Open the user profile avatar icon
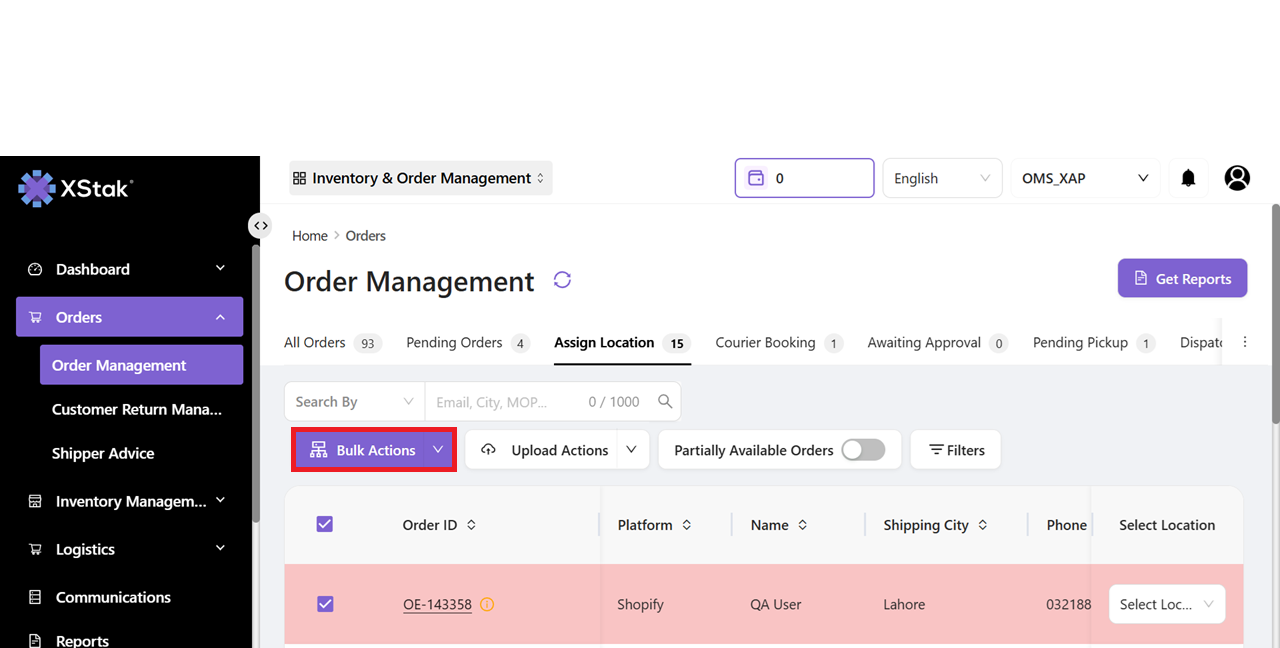The image size is (1280, 648). [x=1237, y=178]
